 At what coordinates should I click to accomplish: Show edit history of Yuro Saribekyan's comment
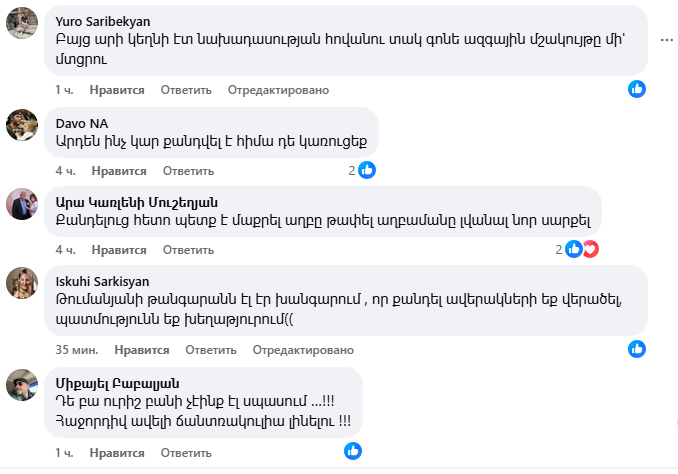pyautogui.click(x=278, y=90)
